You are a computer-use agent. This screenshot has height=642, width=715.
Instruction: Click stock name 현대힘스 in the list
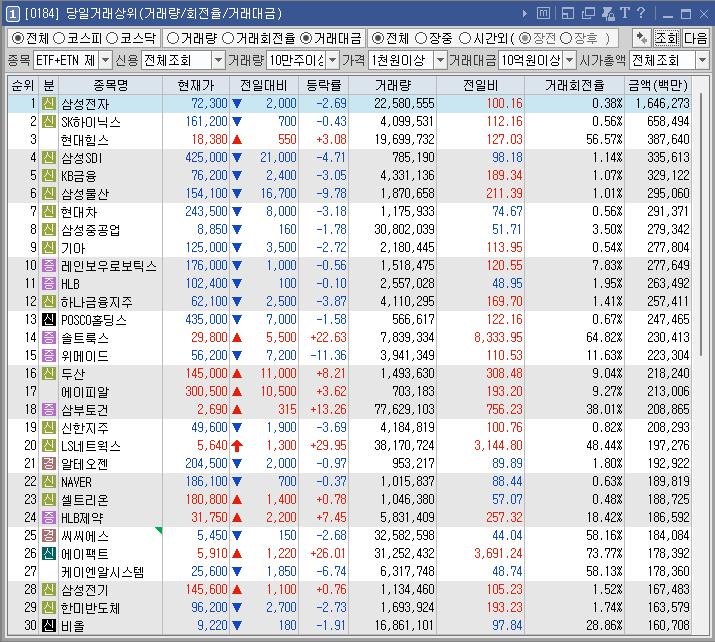[85, 140]
